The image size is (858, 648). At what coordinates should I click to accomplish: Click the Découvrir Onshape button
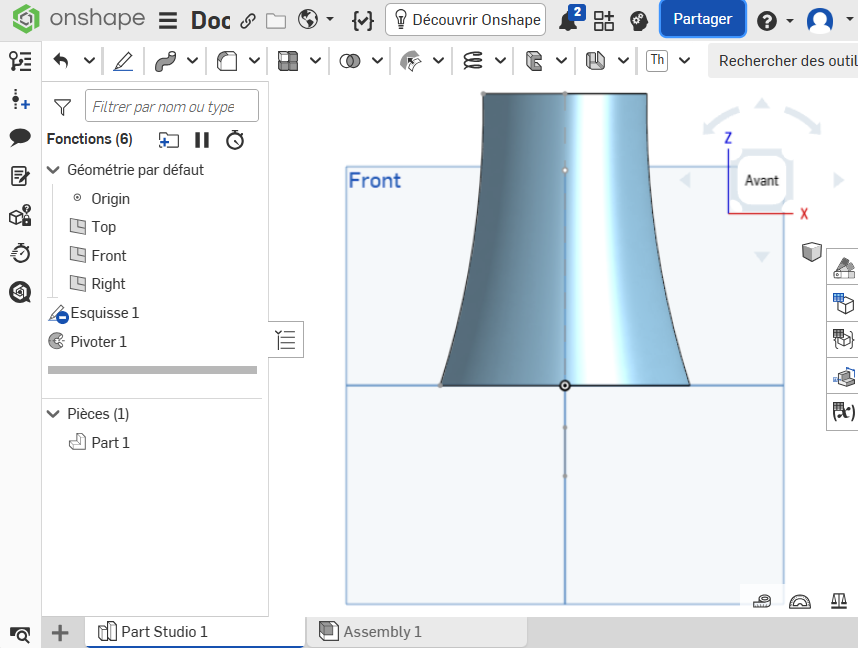pos(466,20)
